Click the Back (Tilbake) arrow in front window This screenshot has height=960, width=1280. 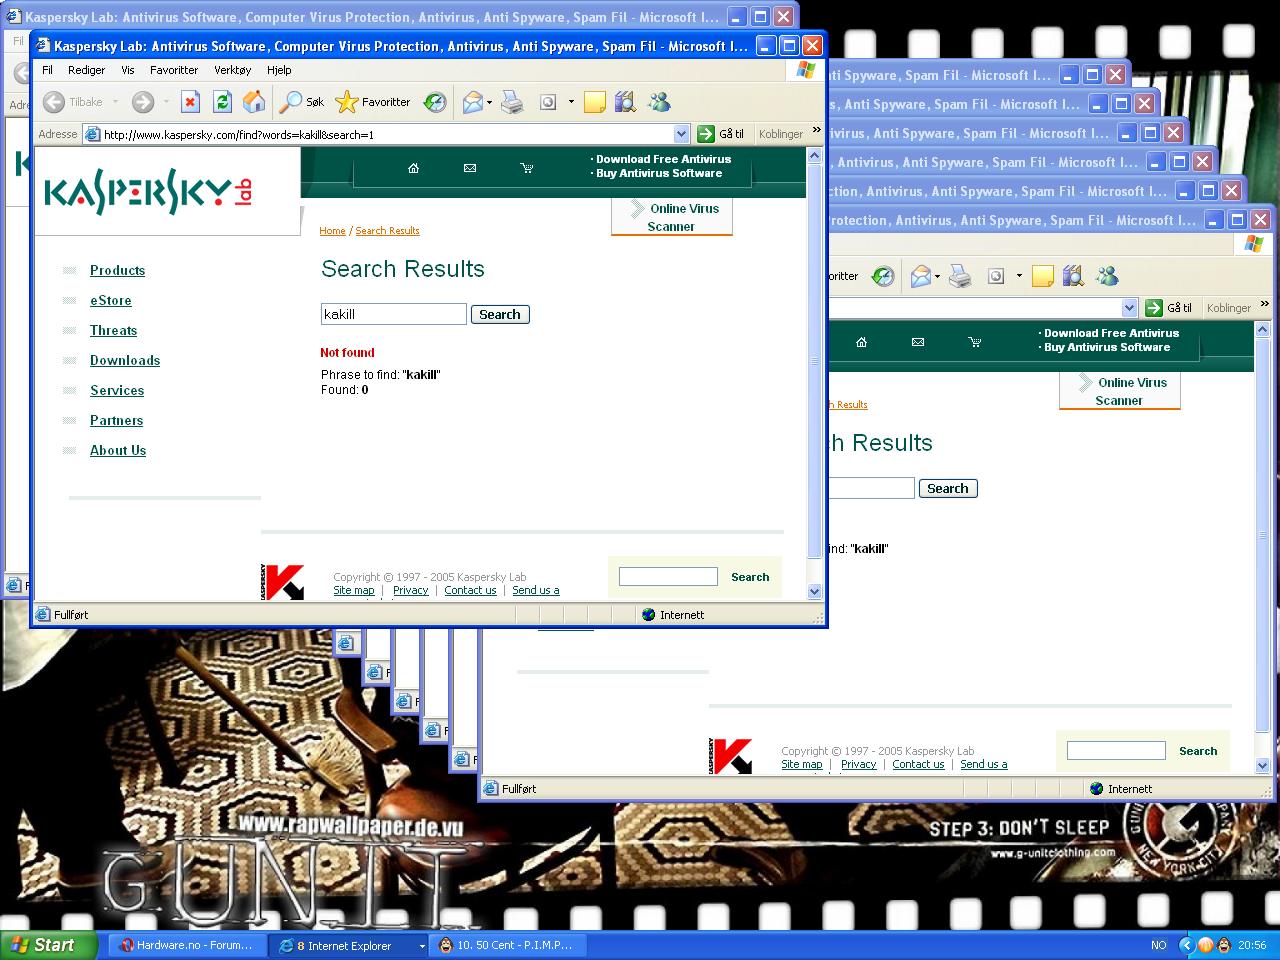tap(54, 102)
